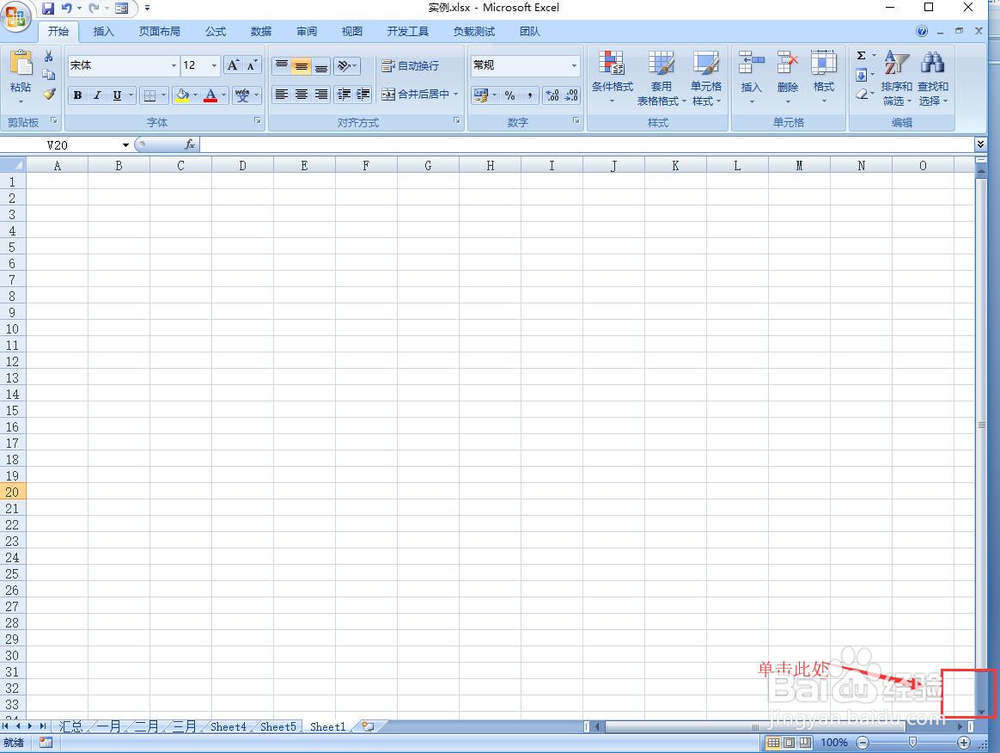This screenshot has height=753, width=1000.
Task: Switch to 公式 ribbon tab
Action: tap(216, 32)
